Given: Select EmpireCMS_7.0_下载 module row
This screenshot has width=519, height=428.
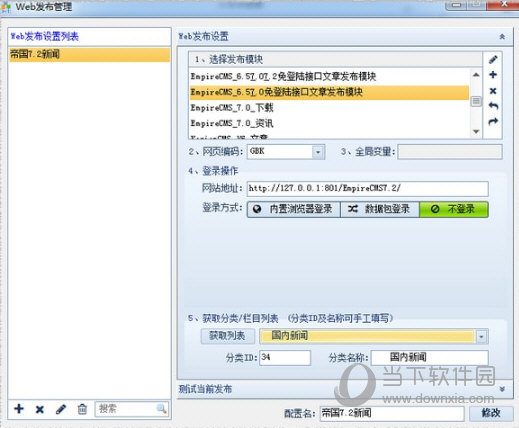Looking at the screenshot, I should click(x=329, y=108).
